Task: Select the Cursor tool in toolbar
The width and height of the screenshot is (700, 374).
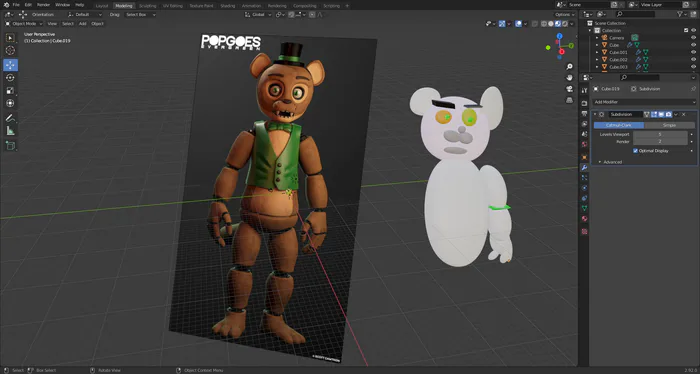Action: click(x=10, y=50)
